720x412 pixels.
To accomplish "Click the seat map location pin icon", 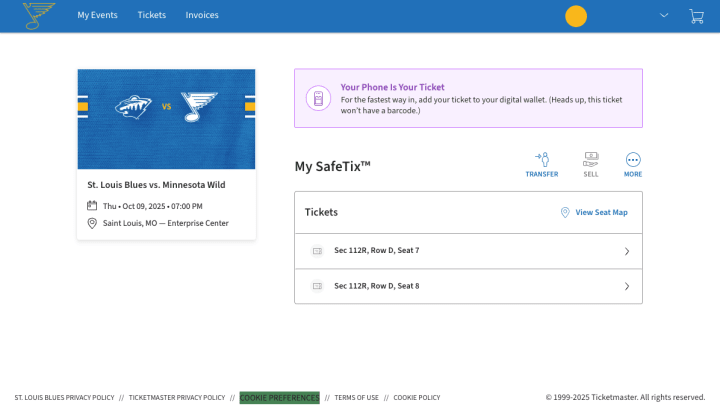I will pos(565,212).
